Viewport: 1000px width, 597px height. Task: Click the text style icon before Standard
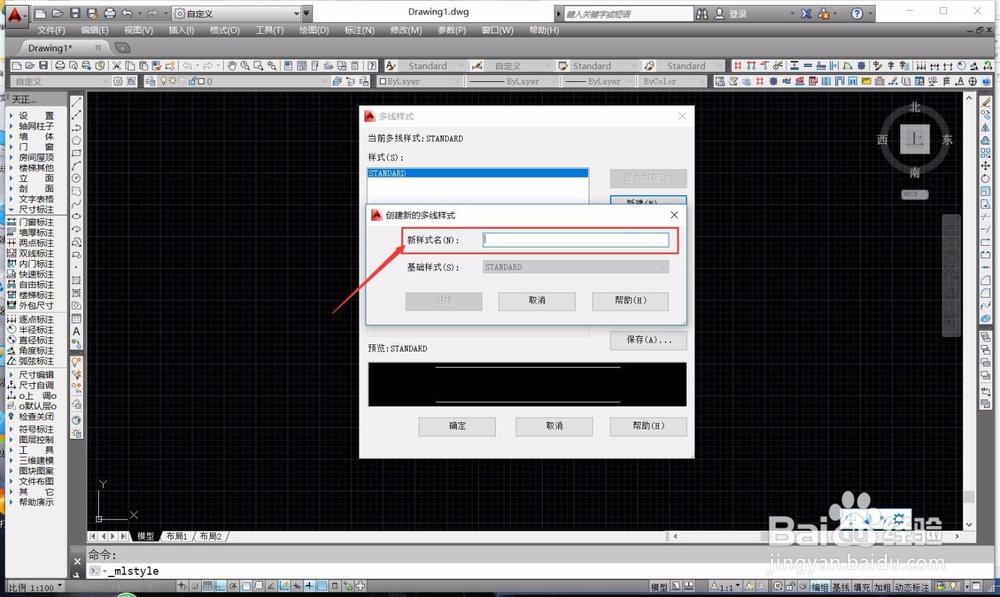[x=391, y=66]
